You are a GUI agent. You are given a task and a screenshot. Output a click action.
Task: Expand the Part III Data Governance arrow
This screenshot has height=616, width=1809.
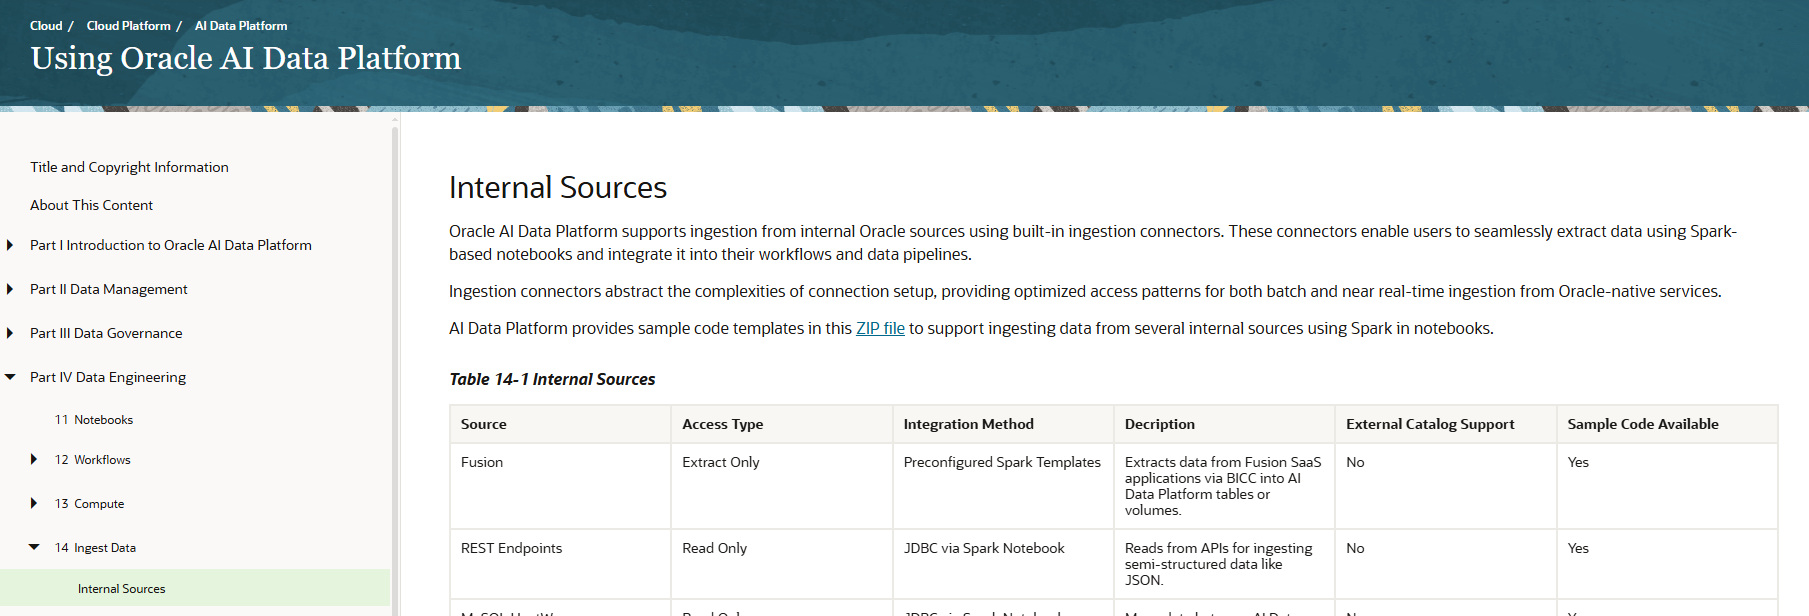point(10,333)
